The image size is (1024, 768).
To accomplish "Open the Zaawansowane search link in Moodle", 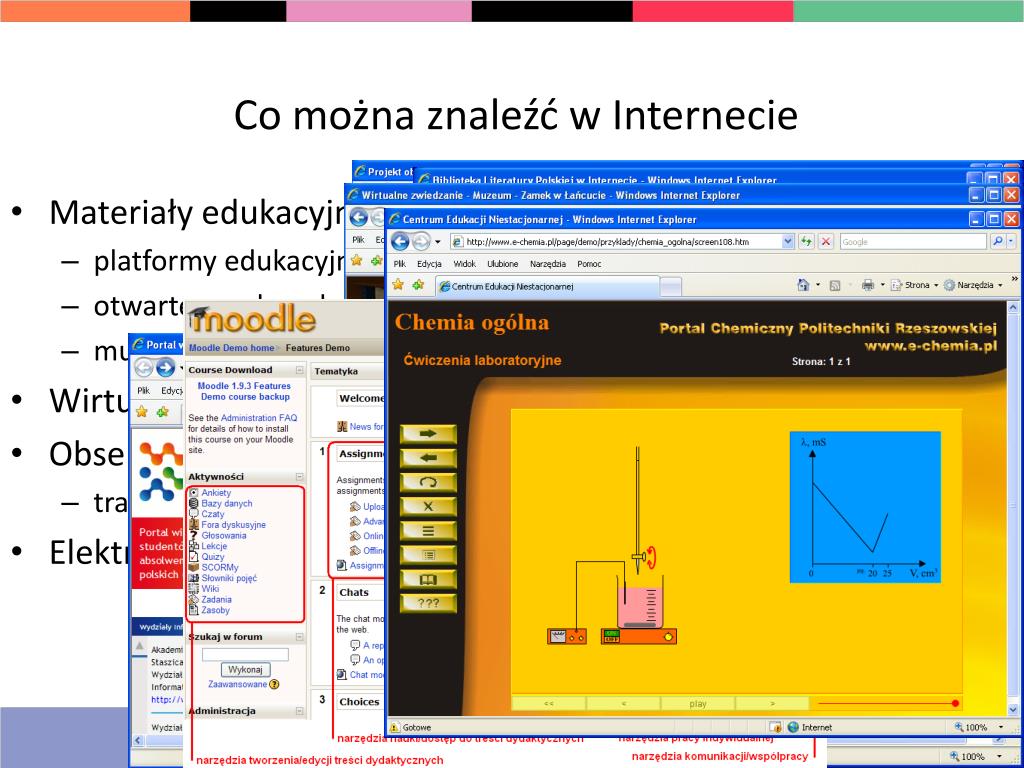I will pos(238,684).
